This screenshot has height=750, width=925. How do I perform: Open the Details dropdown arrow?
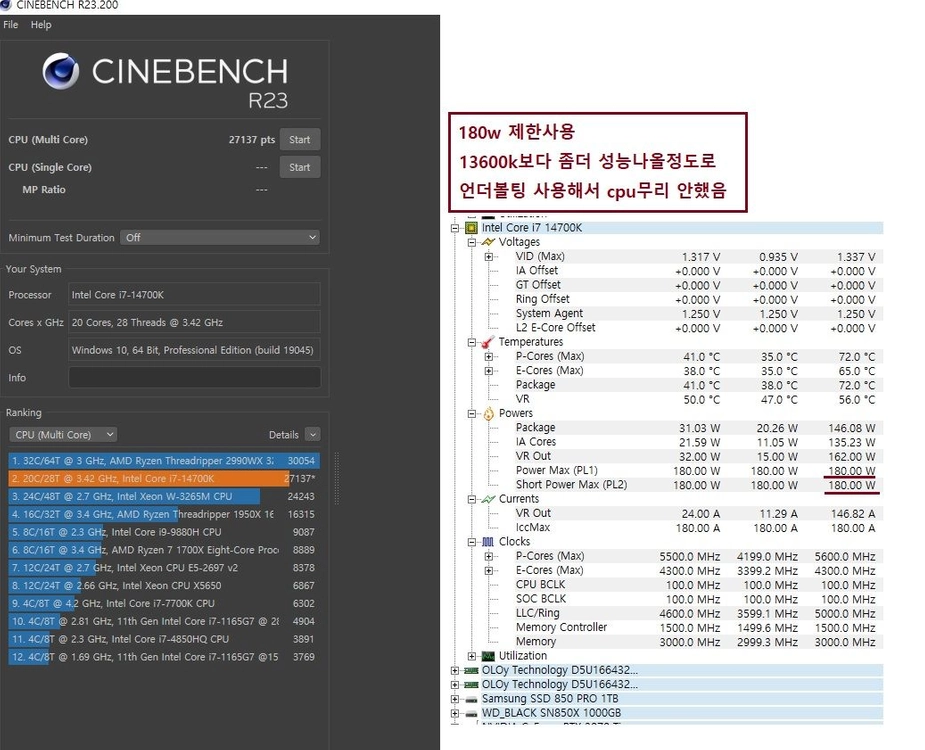coord(313,435)
